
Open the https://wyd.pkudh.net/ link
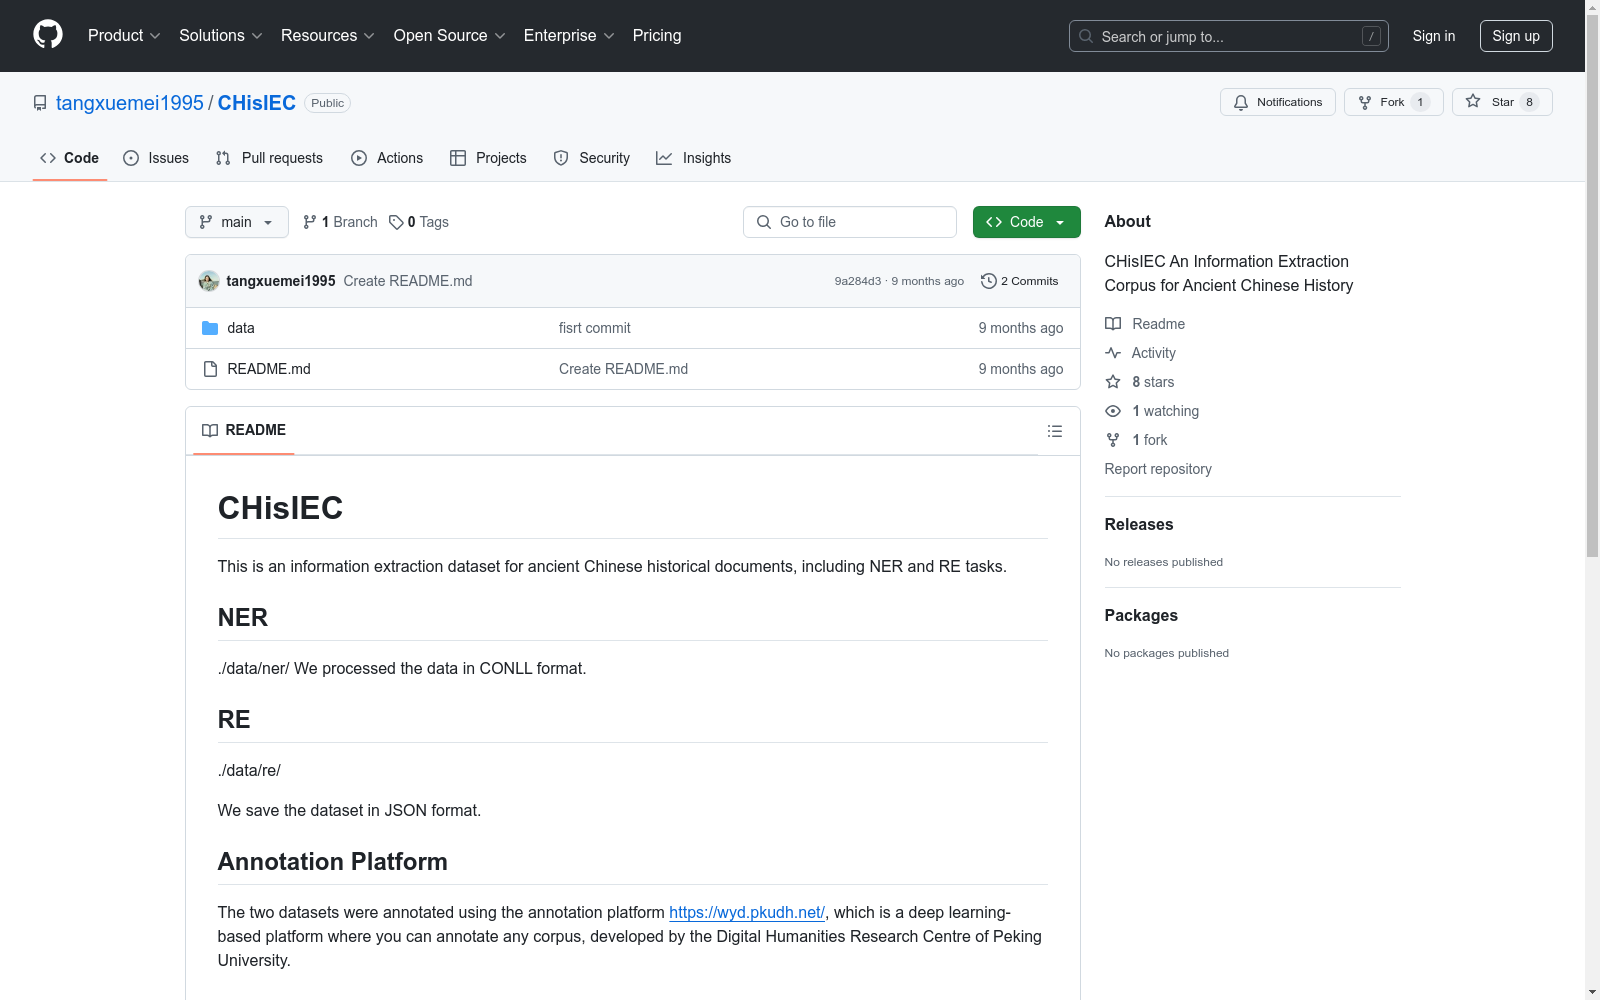coord(747,912)
